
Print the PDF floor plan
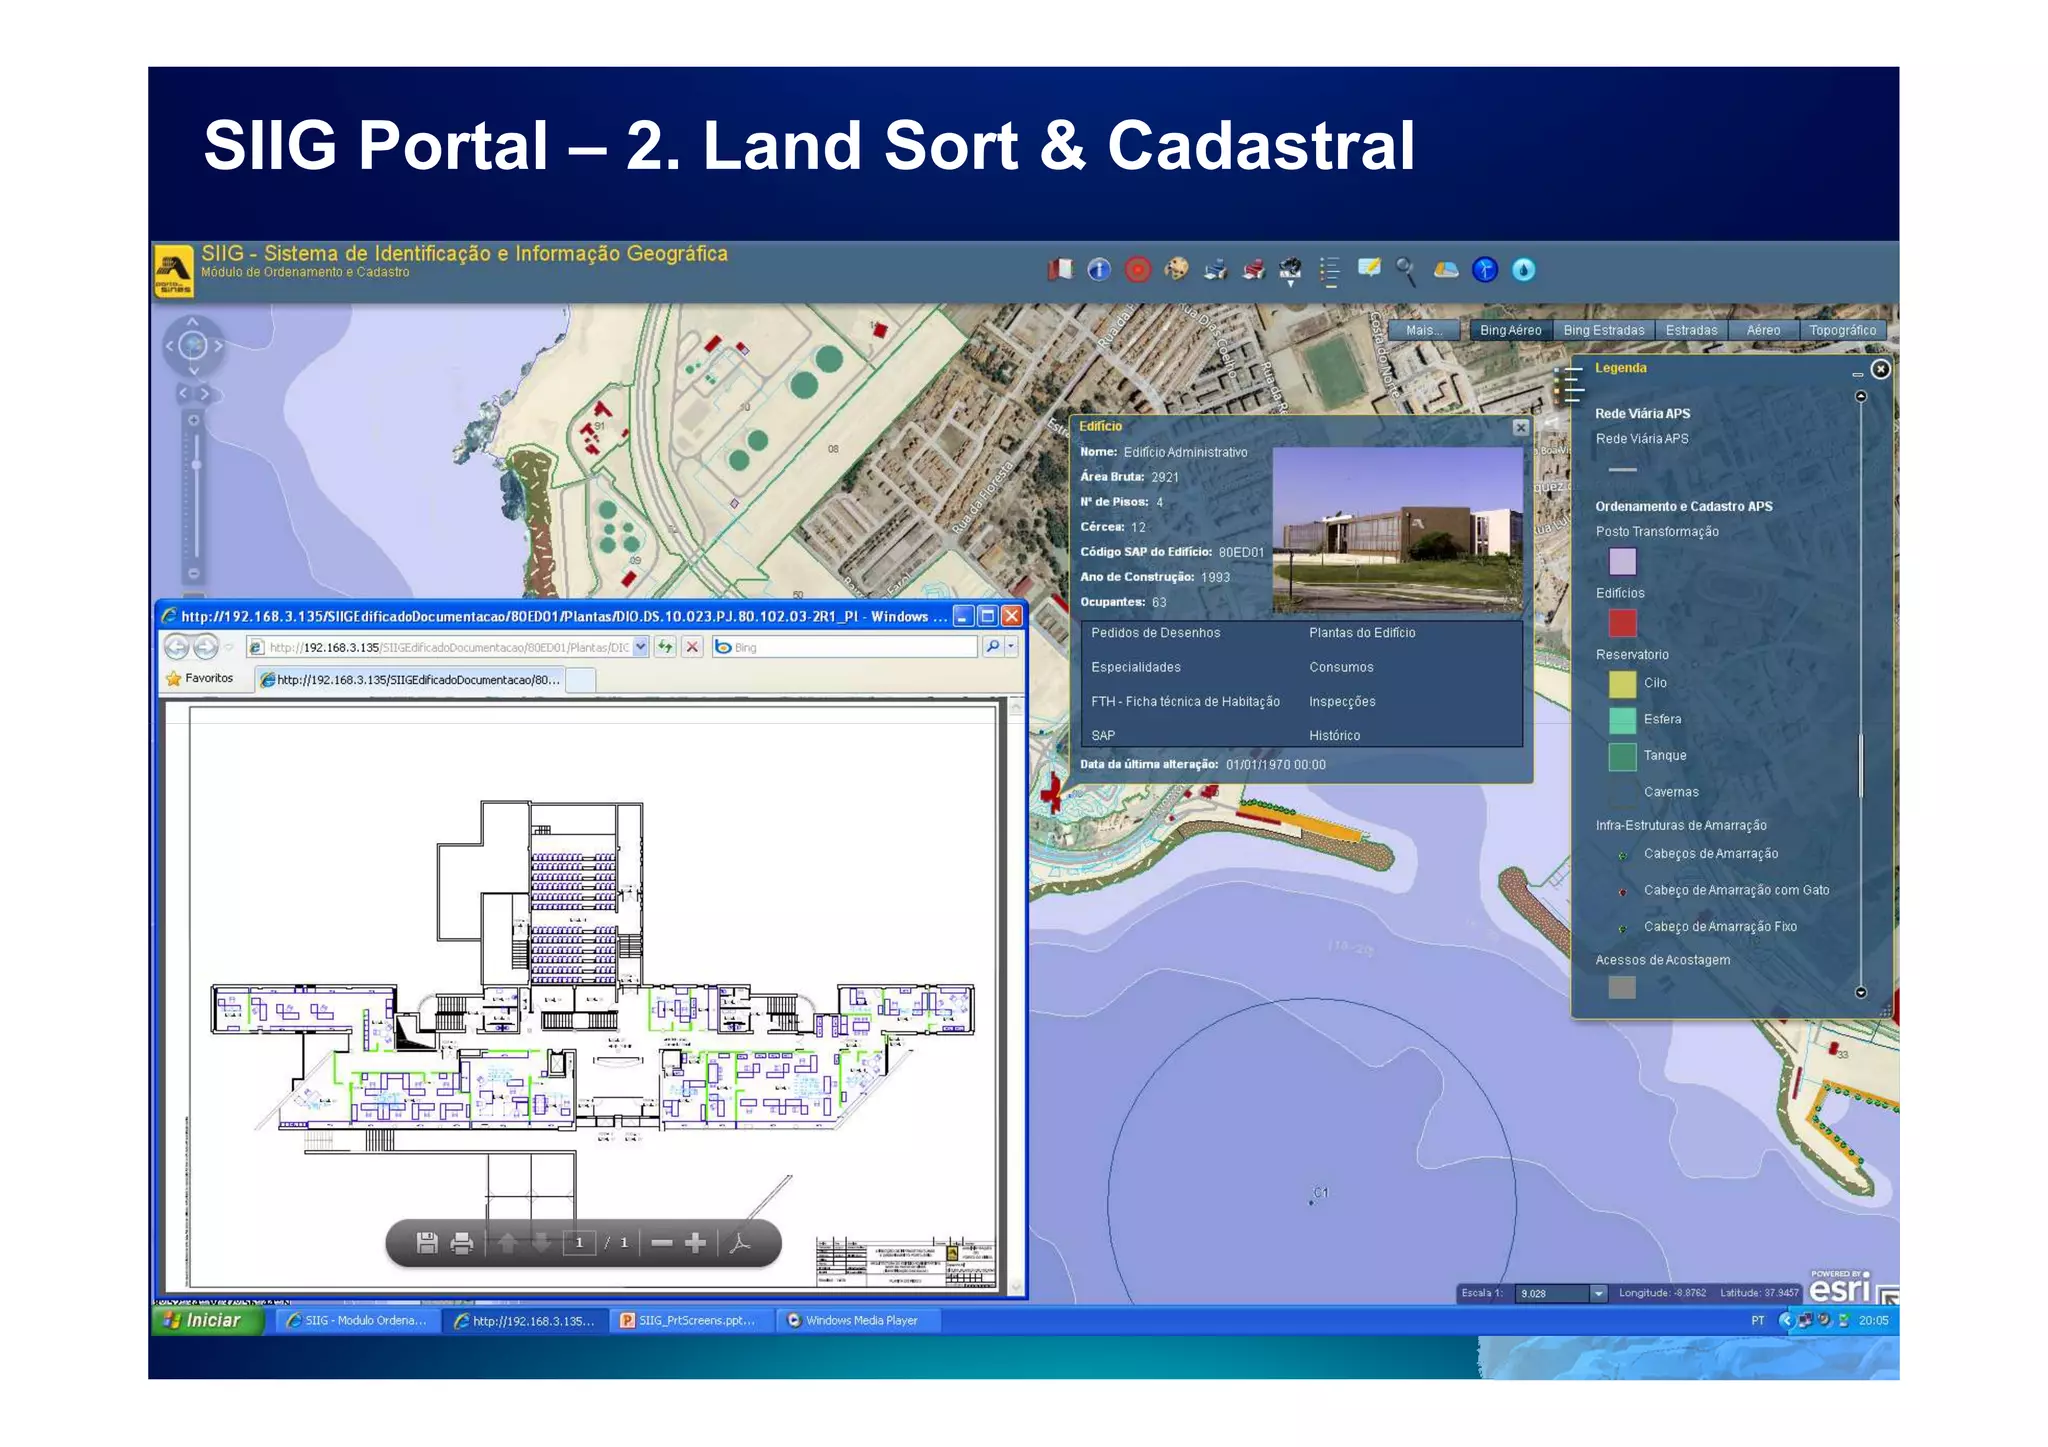coord(462,1243)
